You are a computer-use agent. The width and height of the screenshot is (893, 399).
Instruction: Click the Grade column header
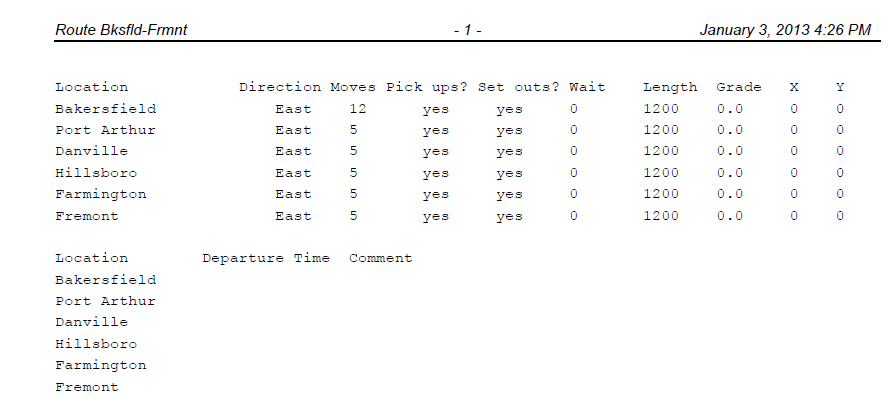click(739, 87)
